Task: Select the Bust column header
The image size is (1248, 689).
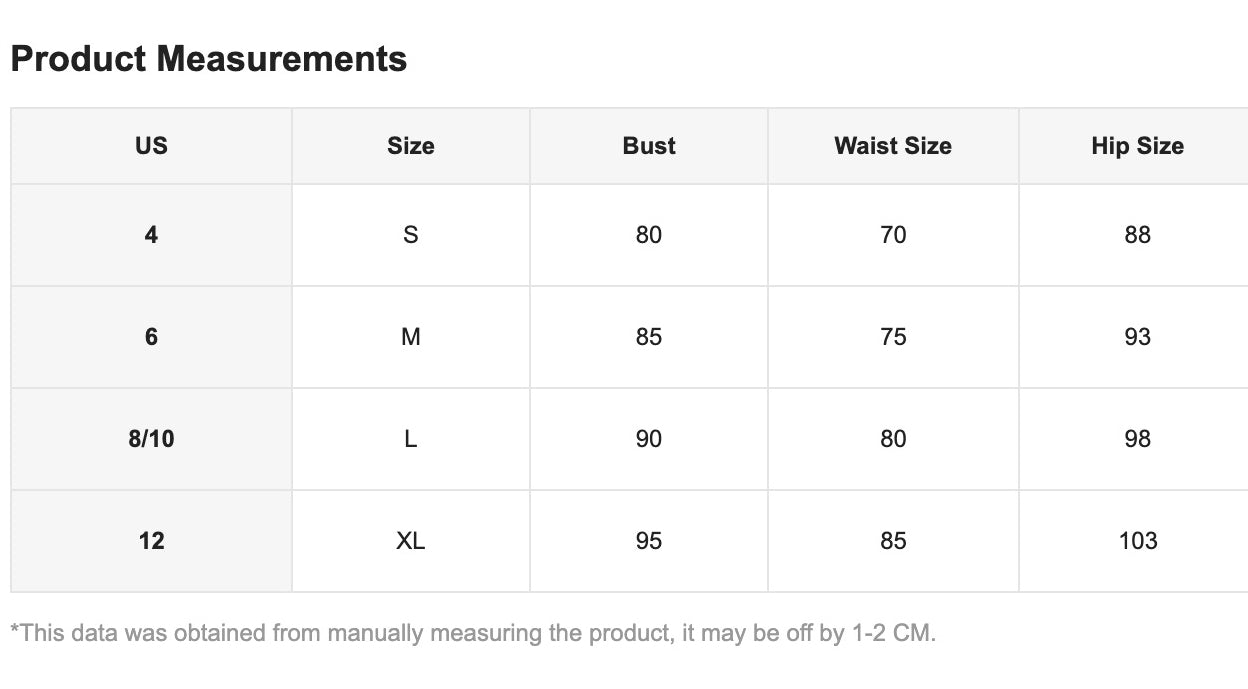Action: 649,146
